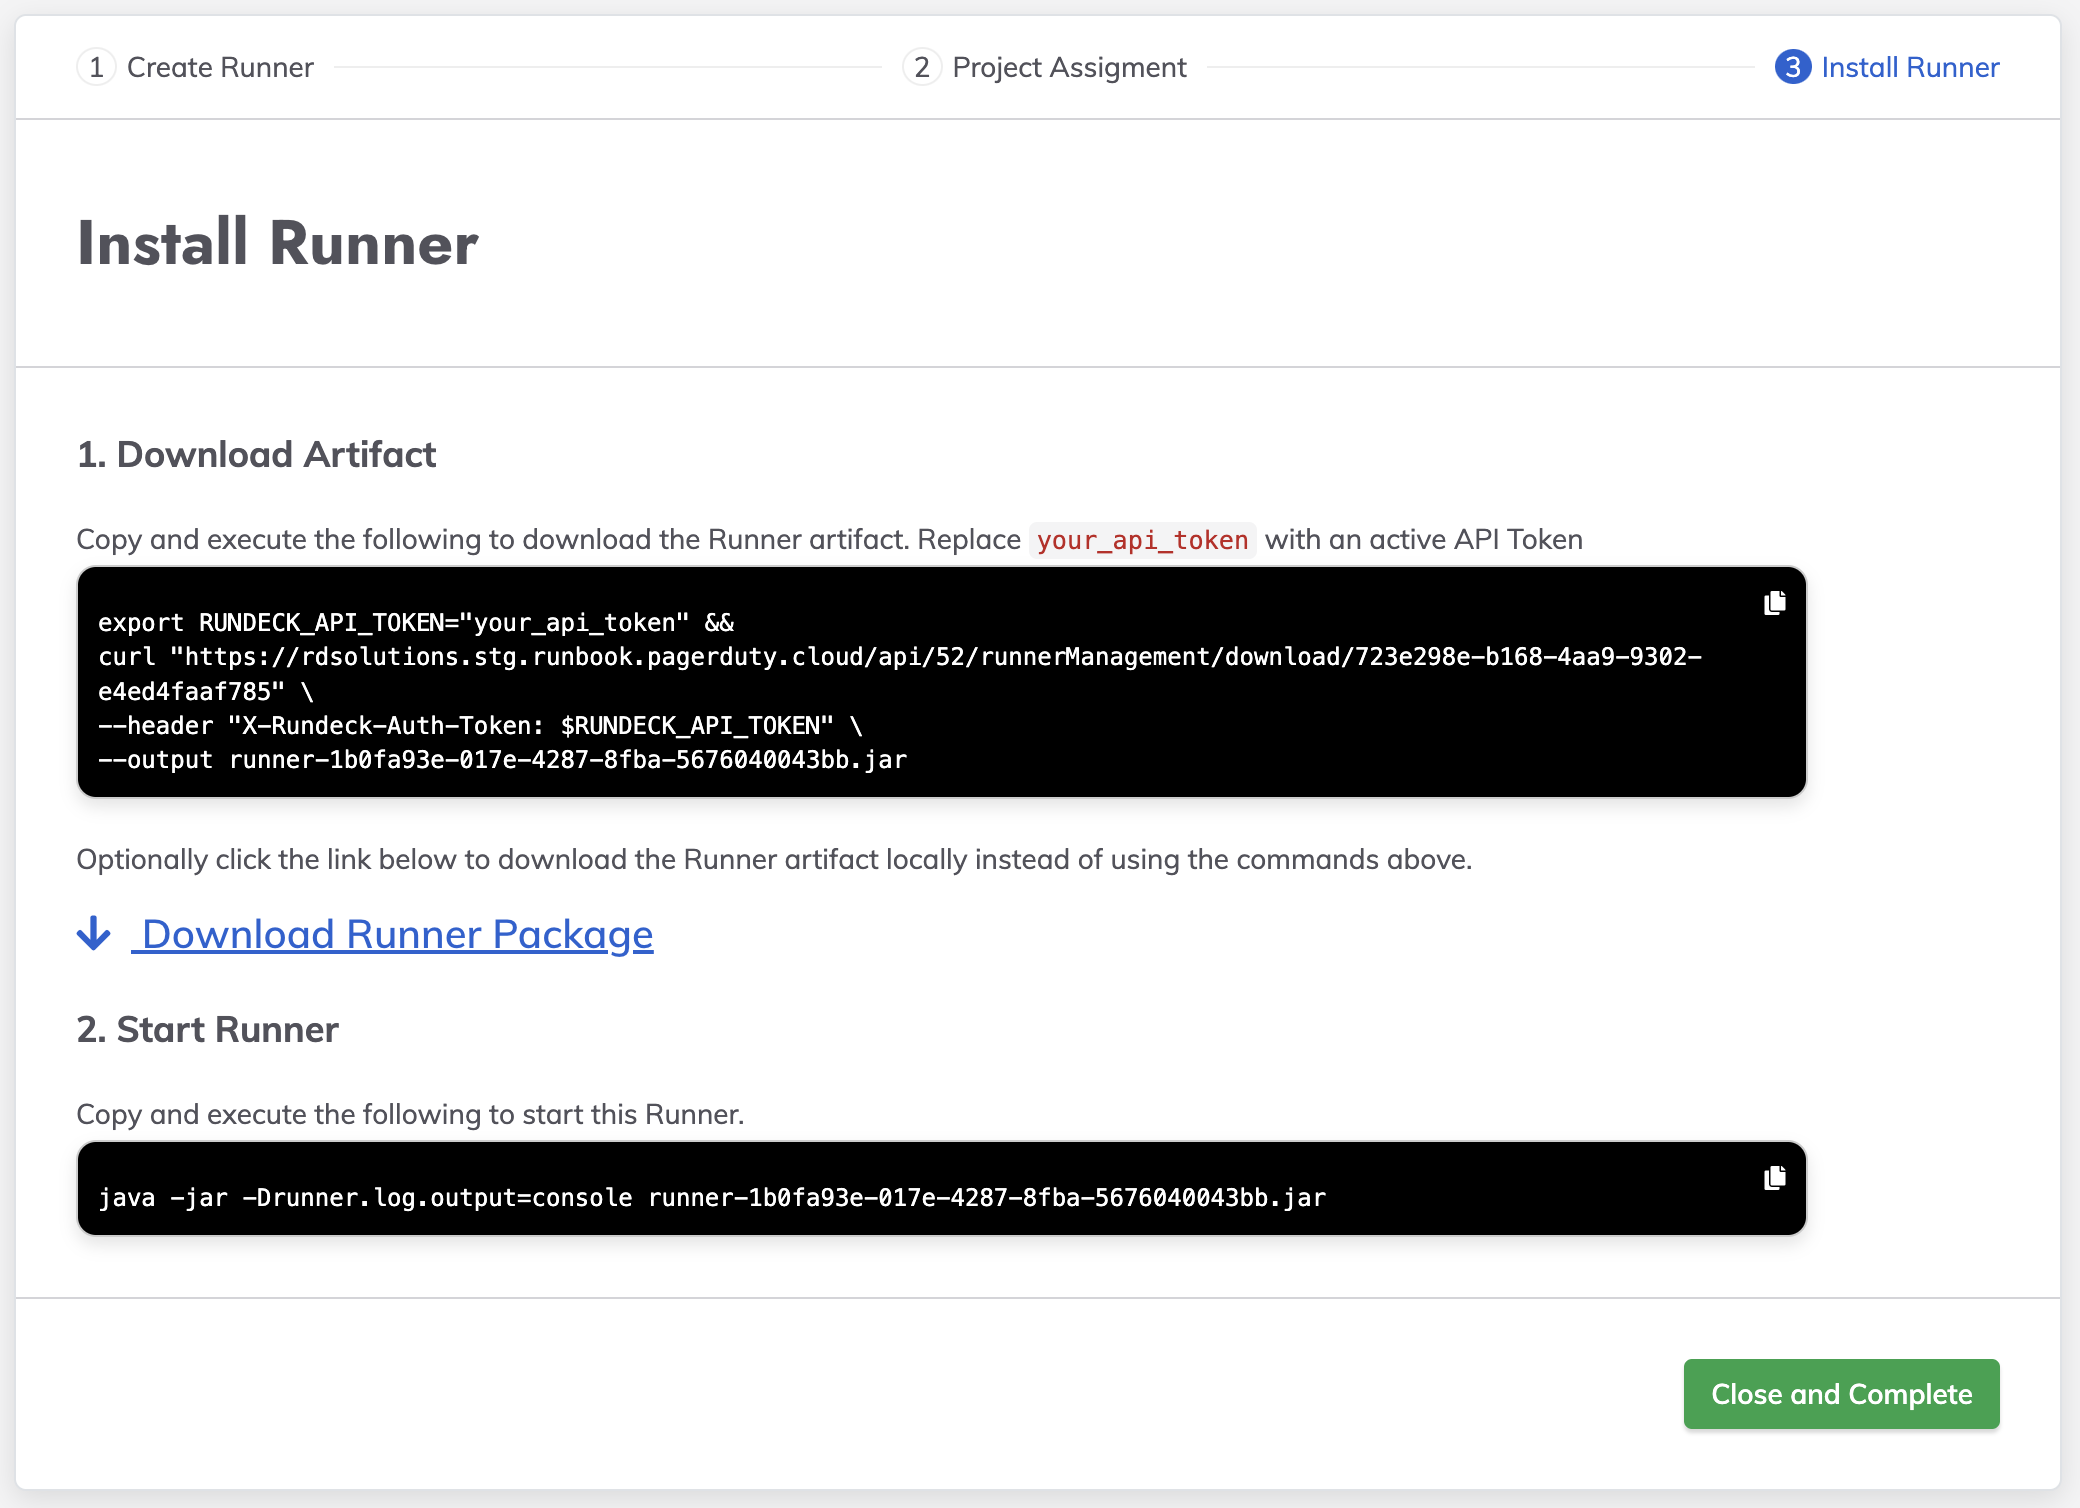
Task: Click the red your_api_token code label
Action: tap(1142, 540)
